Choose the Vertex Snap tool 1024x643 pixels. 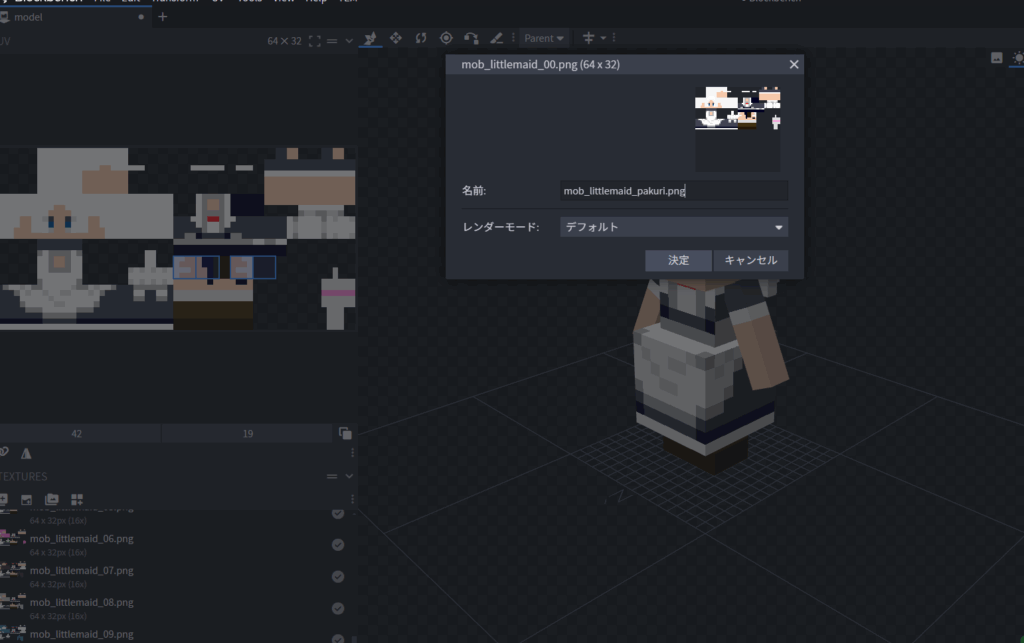[471, 38]
